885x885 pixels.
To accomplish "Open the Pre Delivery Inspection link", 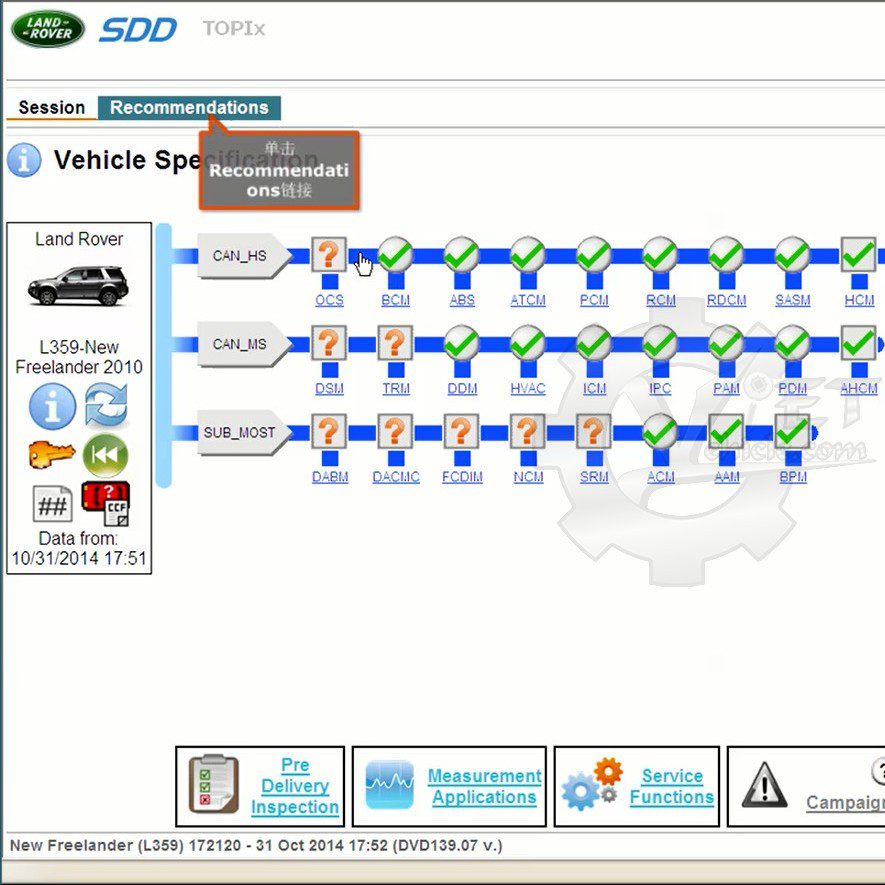I will click(295, 786).
